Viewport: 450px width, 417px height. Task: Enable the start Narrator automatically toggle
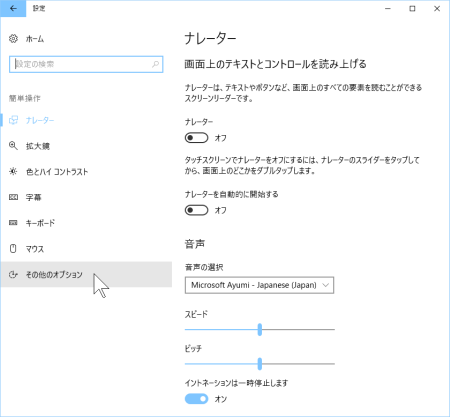tap(197, 210)
